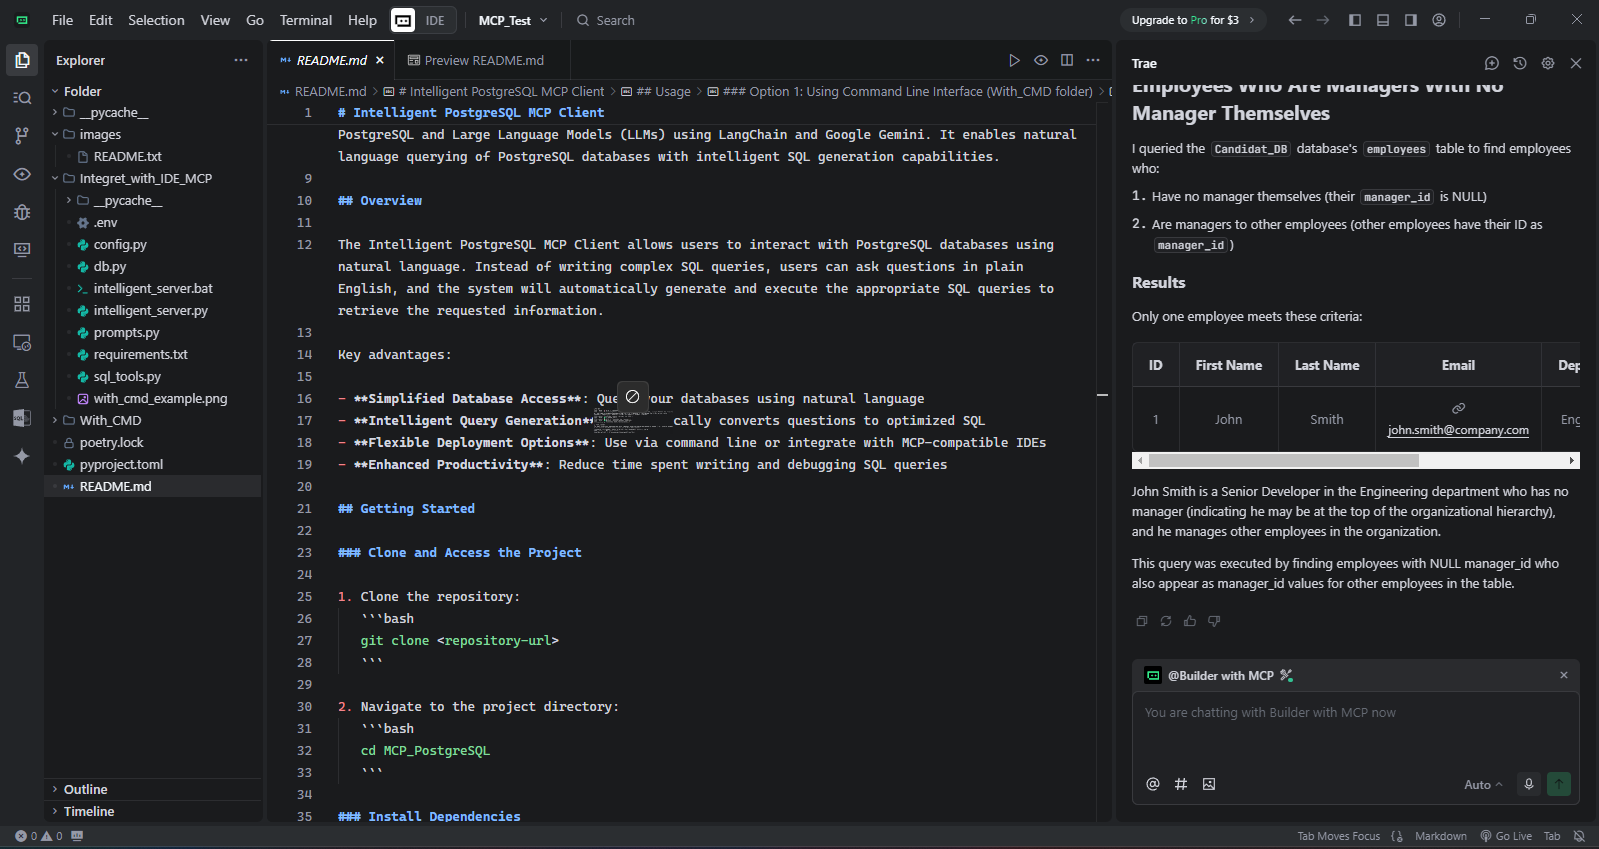
Task: Open the Run and Debug bug icon
Action: tap(22, 212)
